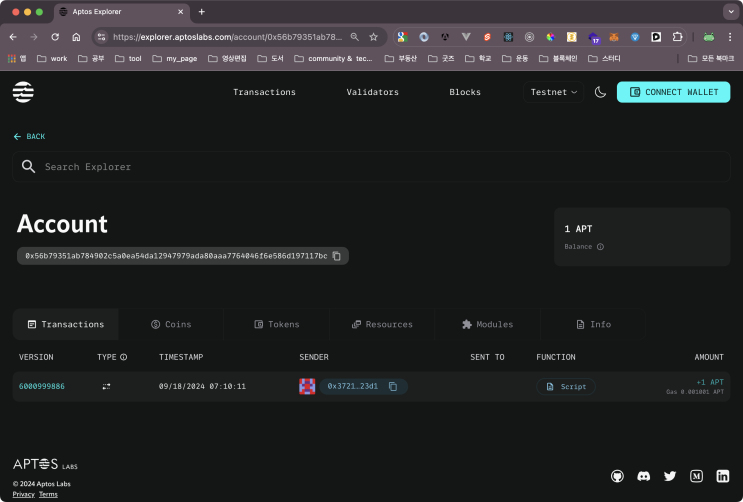Click the CONNECT WALLET button

pos(673,92)
